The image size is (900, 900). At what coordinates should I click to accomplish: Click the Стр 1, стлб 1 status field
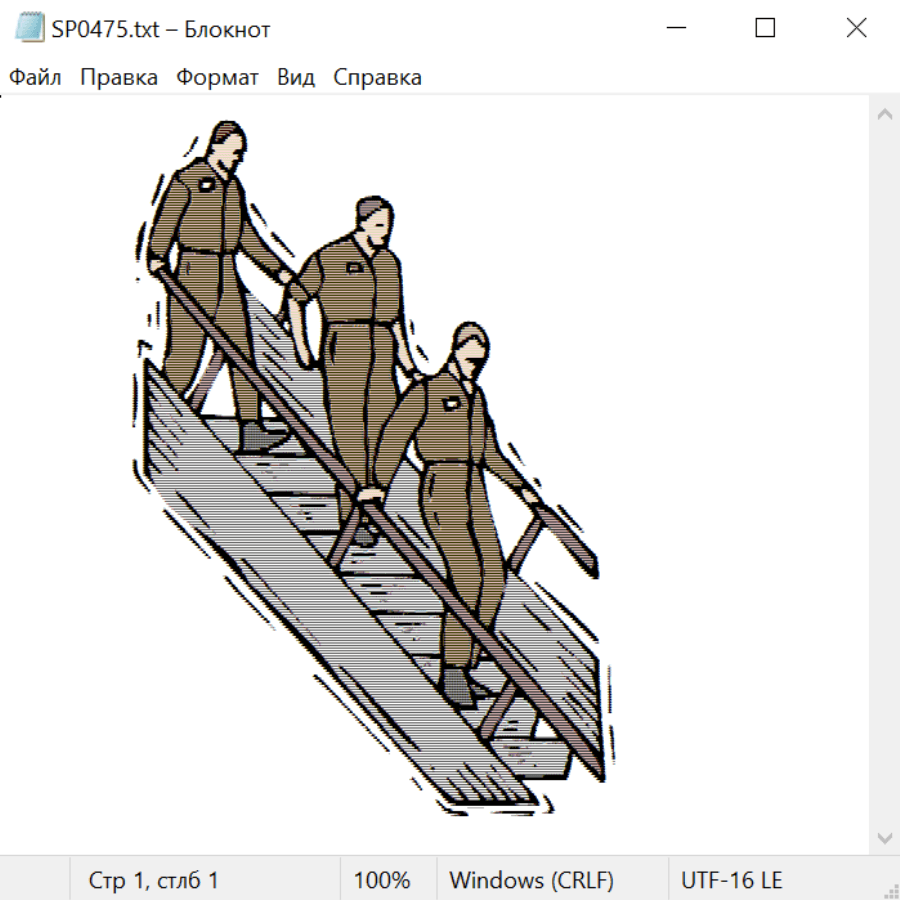click(153, 880)
